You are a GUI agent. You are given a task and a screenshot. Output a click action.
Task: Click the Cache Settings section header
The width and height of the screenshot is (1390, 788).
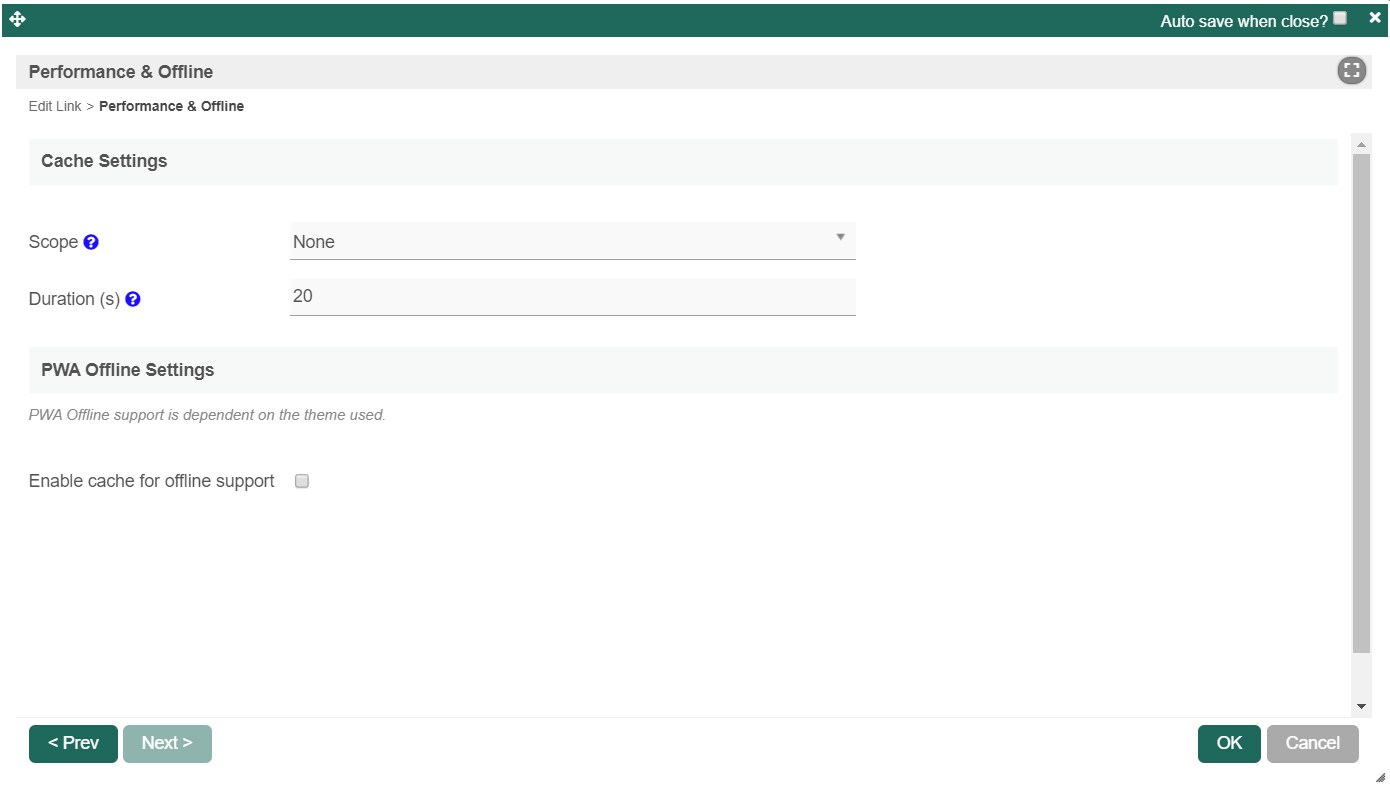(683, 161)
